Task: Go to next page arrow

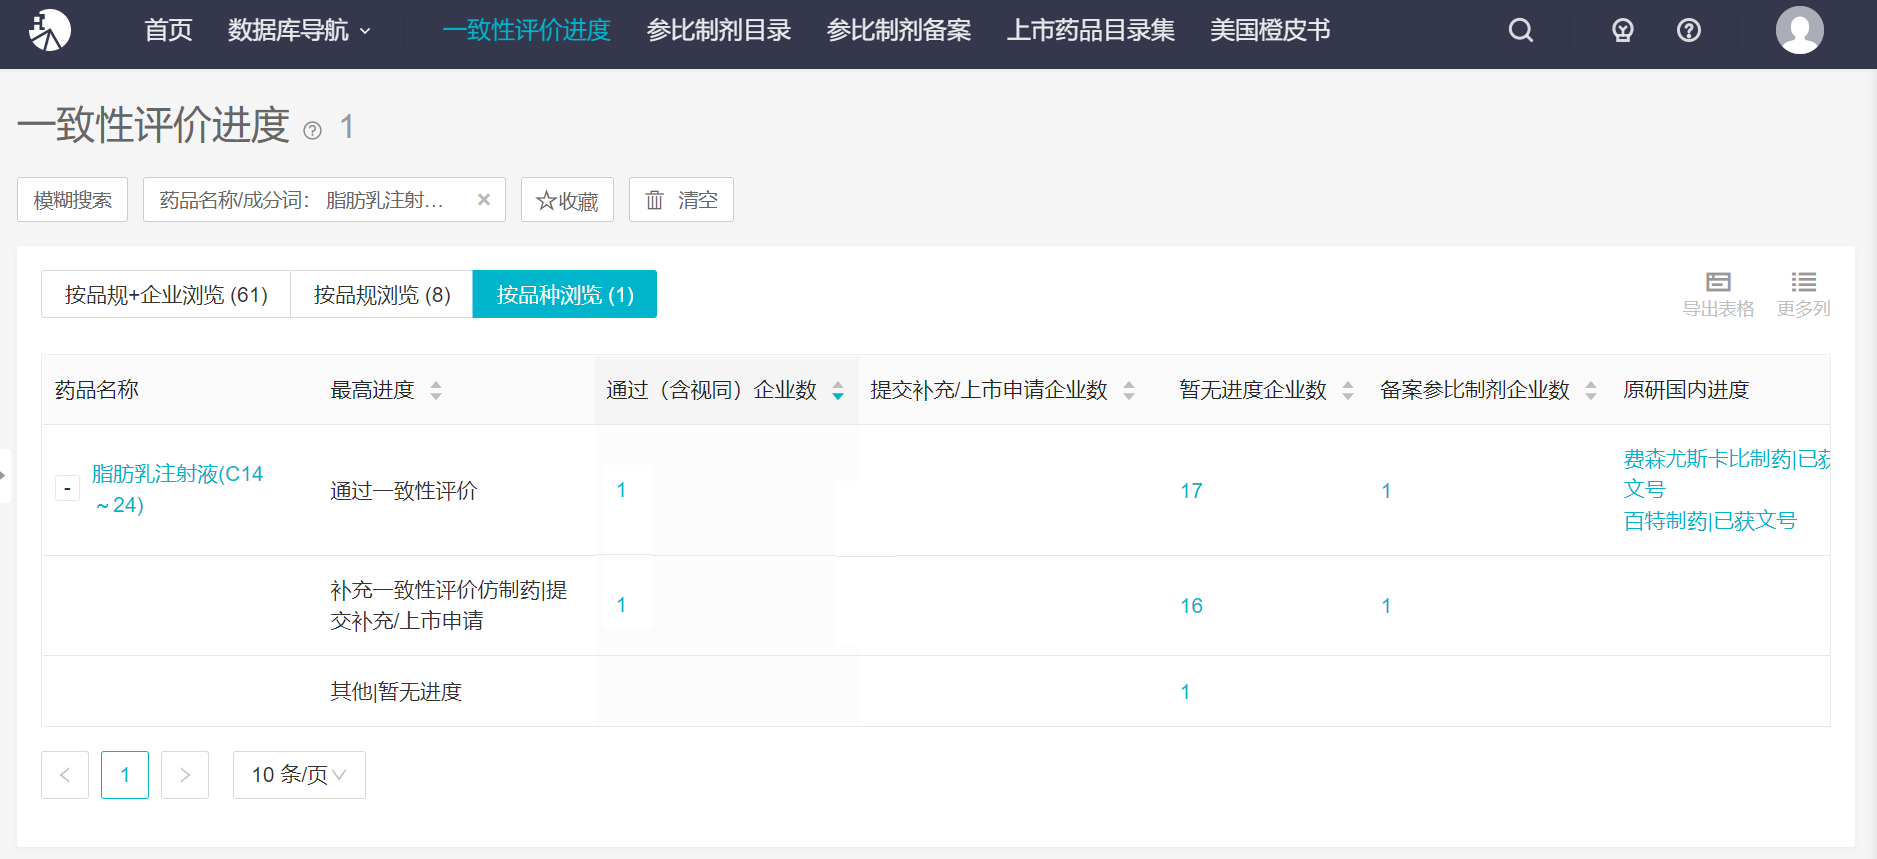Action: tap(185, 775)
